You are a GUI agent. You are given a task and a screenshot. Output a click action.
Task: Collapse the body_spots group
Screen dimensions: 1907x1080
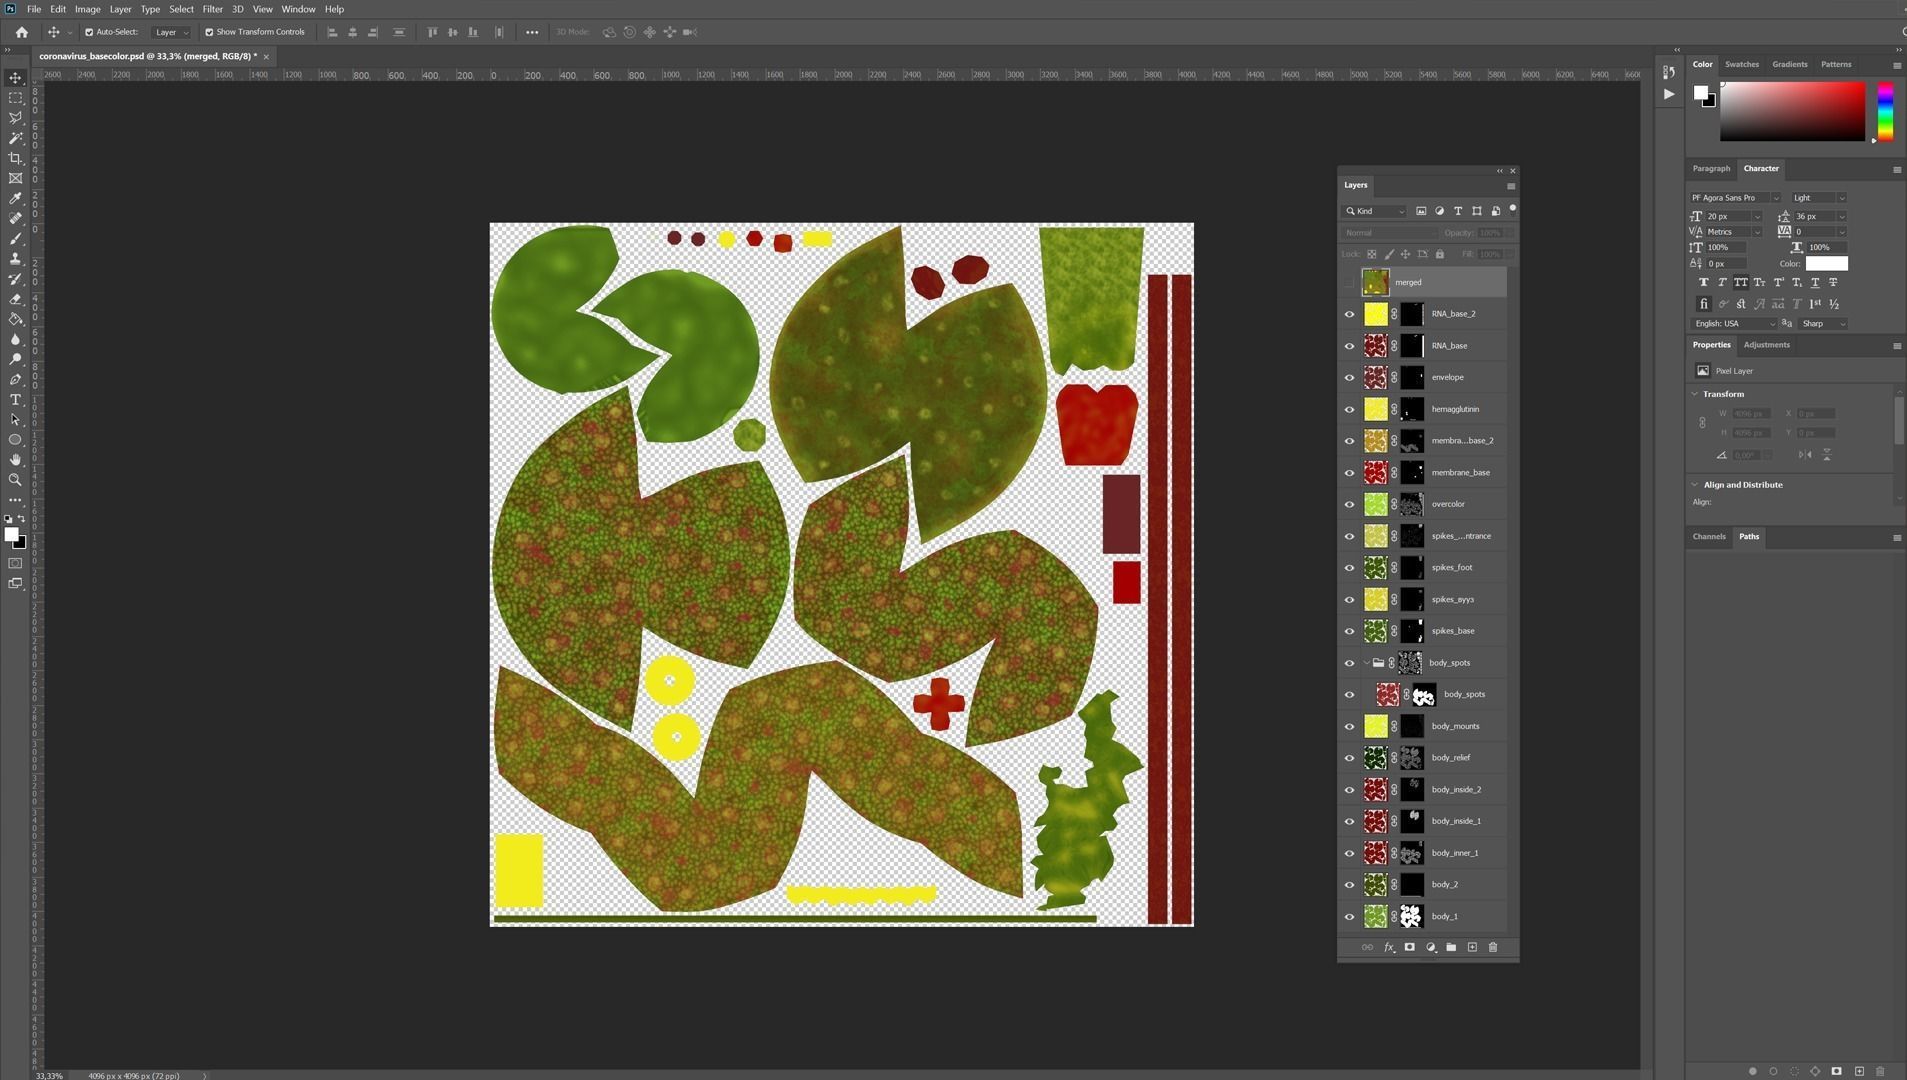click(1366, 663)
